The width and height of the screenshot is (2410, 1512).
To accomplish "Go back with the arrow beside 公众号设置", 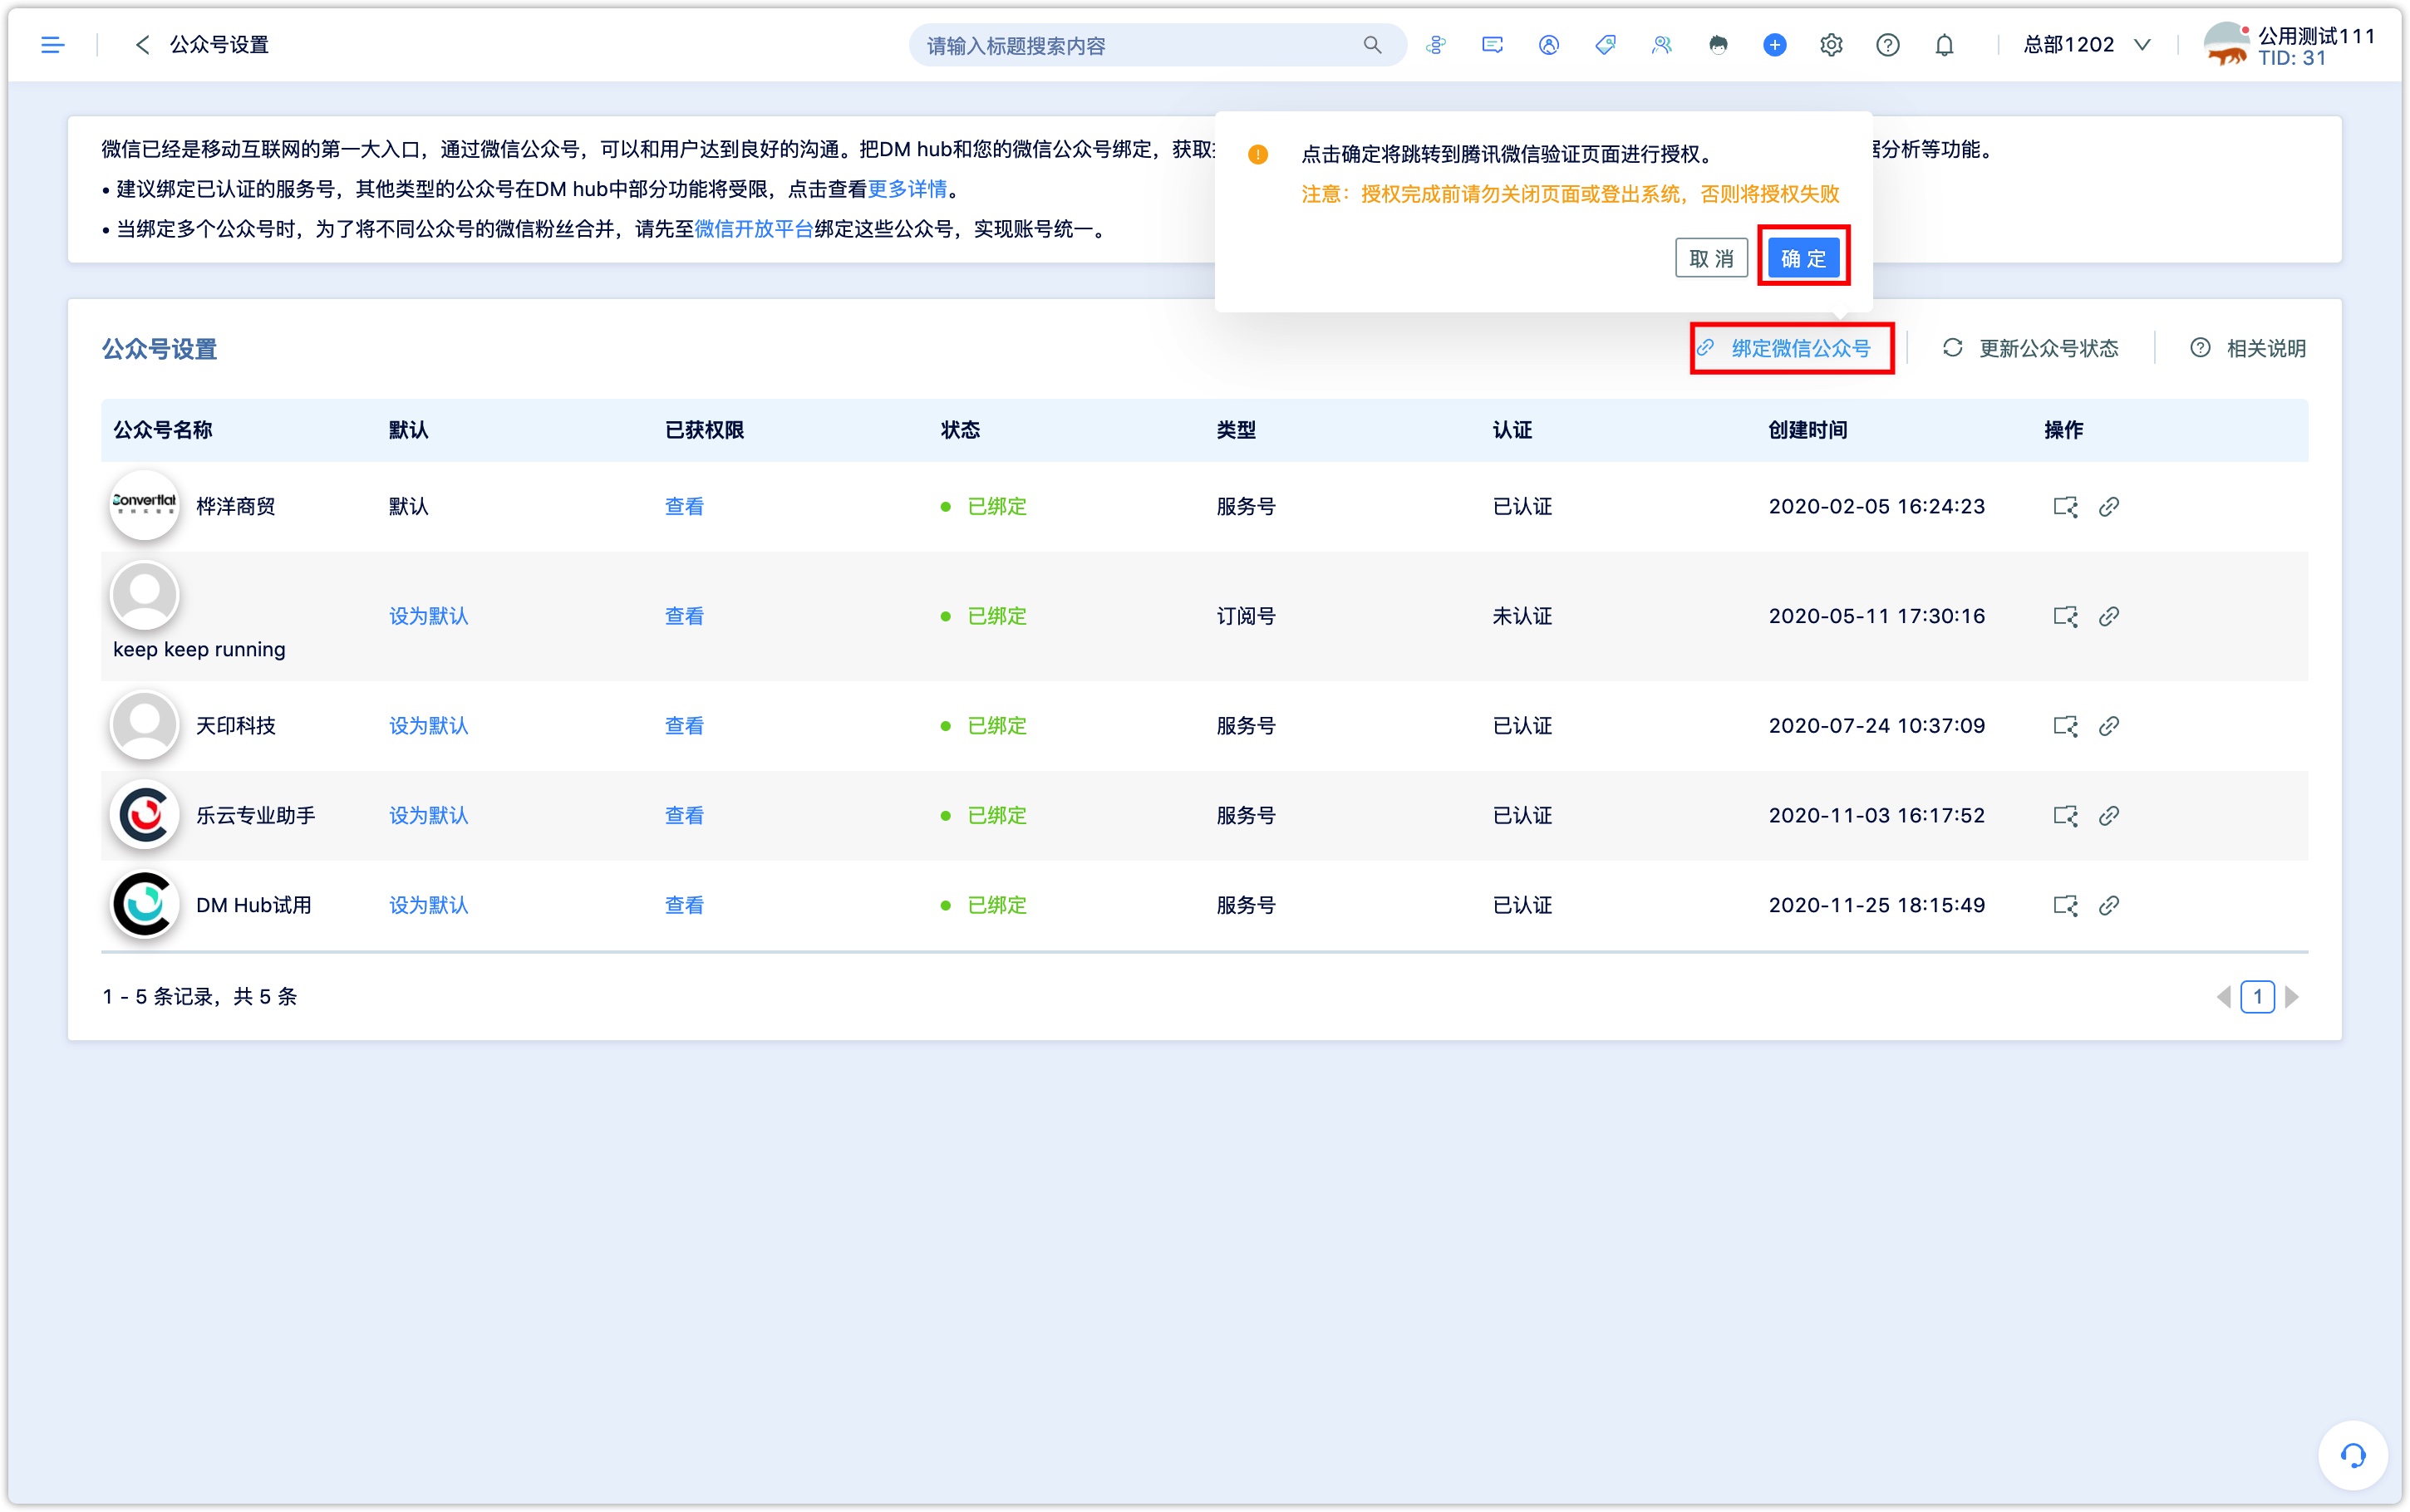I will click(142, 45).
